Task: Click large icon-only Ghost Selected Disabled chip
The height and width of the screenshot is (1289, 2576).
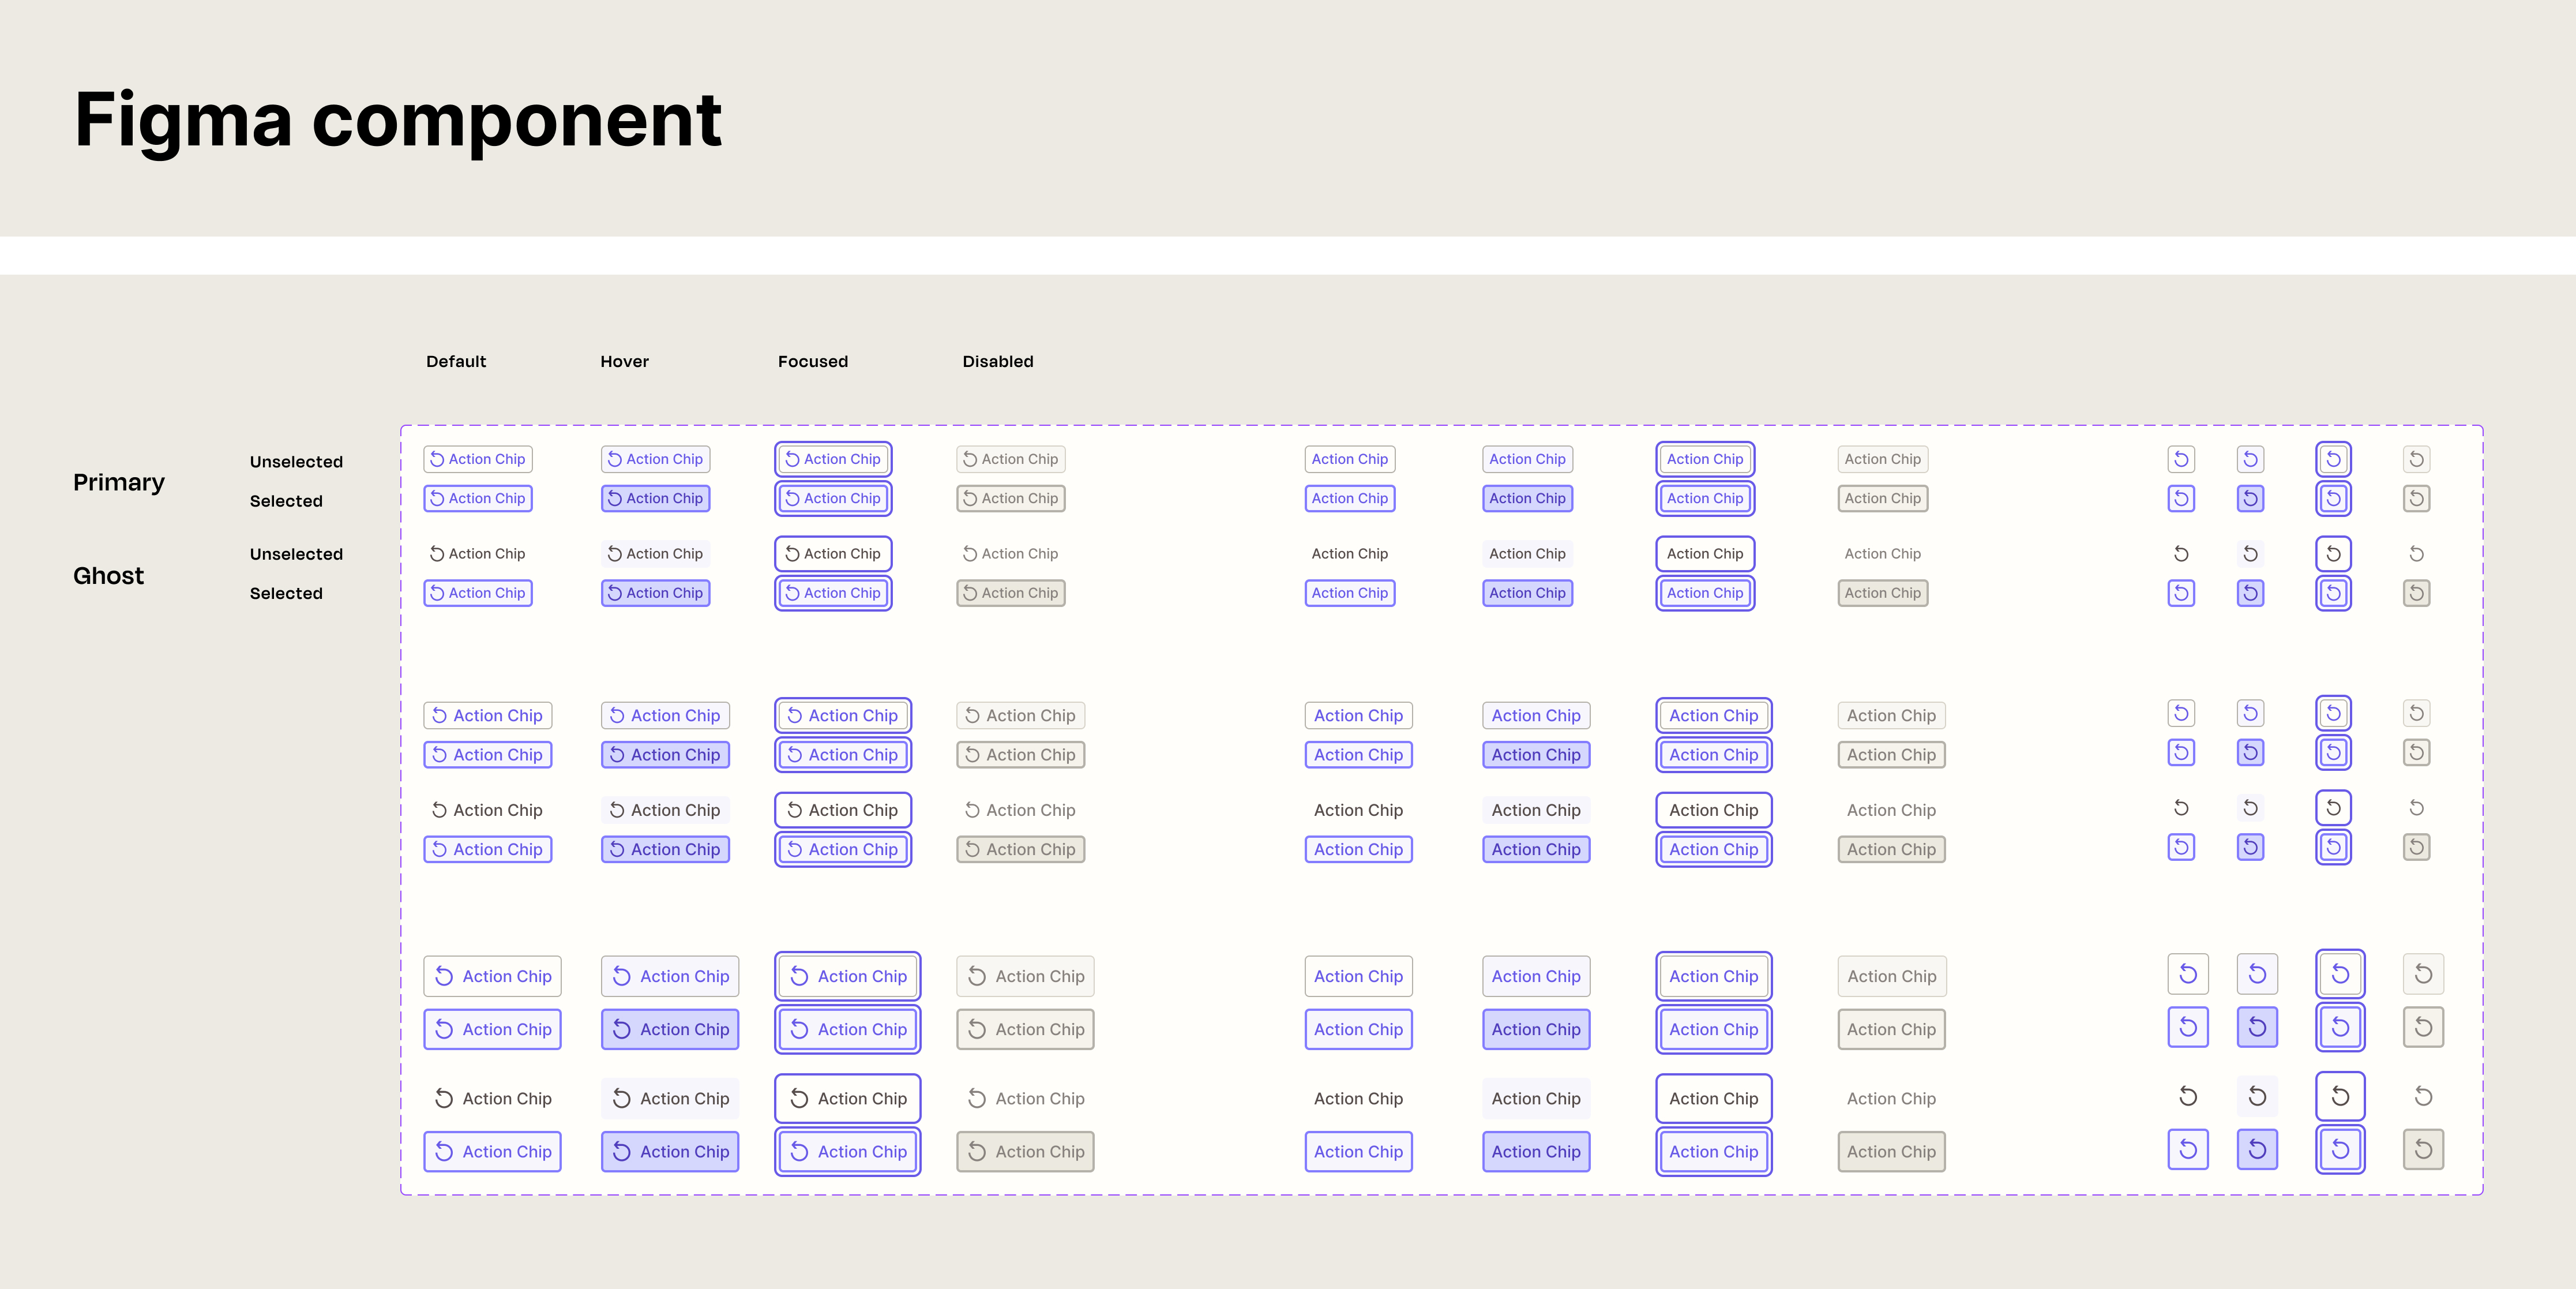Action: pos(2423,1149)
